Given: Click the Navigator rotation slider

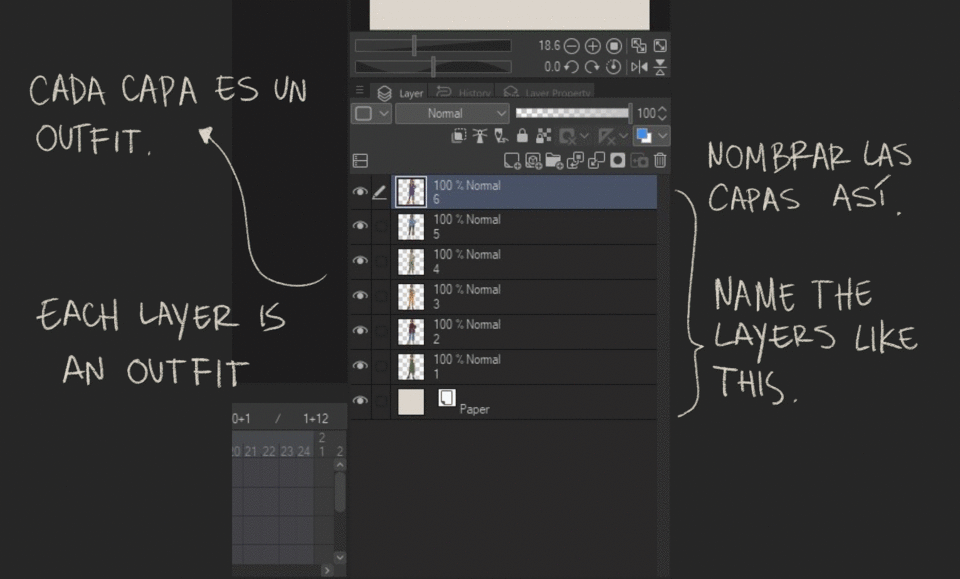Looking at the screenshot, I should pyautogui.click(x=433, y=67).
